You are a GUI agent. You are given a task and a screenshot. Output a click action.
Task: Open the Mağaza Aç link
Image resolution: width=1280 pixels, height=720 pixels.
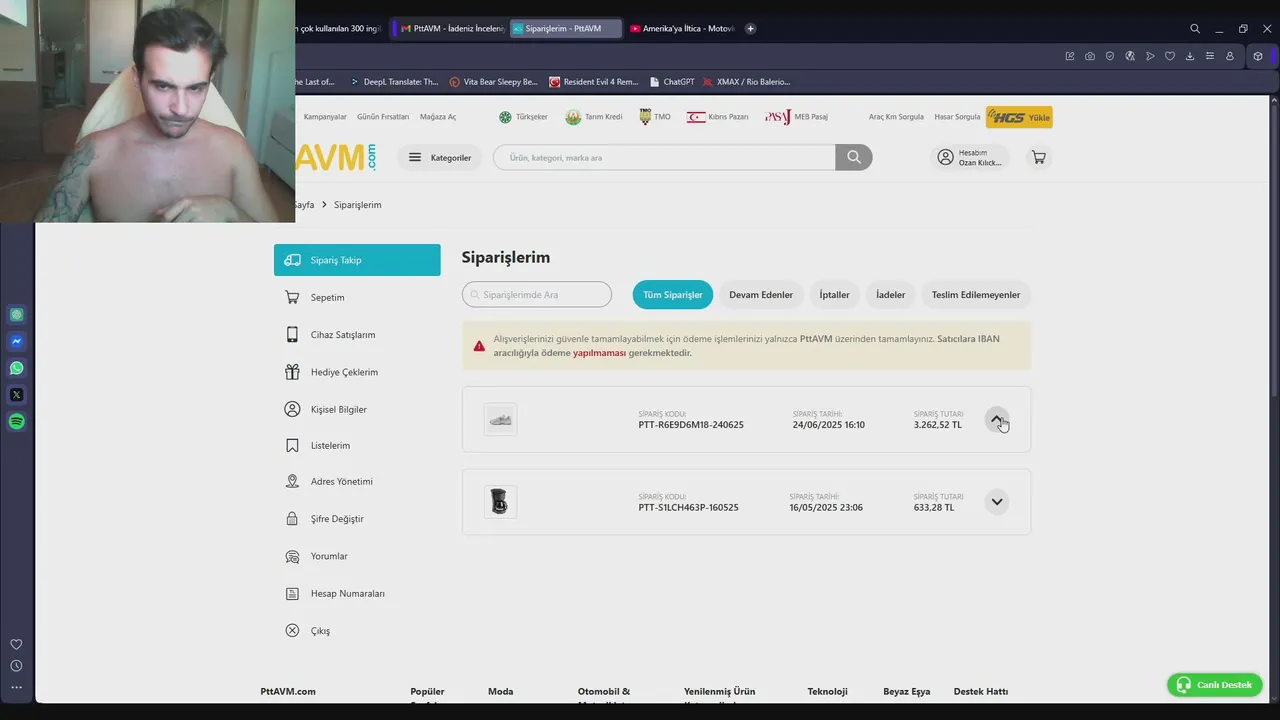[438, 117]
